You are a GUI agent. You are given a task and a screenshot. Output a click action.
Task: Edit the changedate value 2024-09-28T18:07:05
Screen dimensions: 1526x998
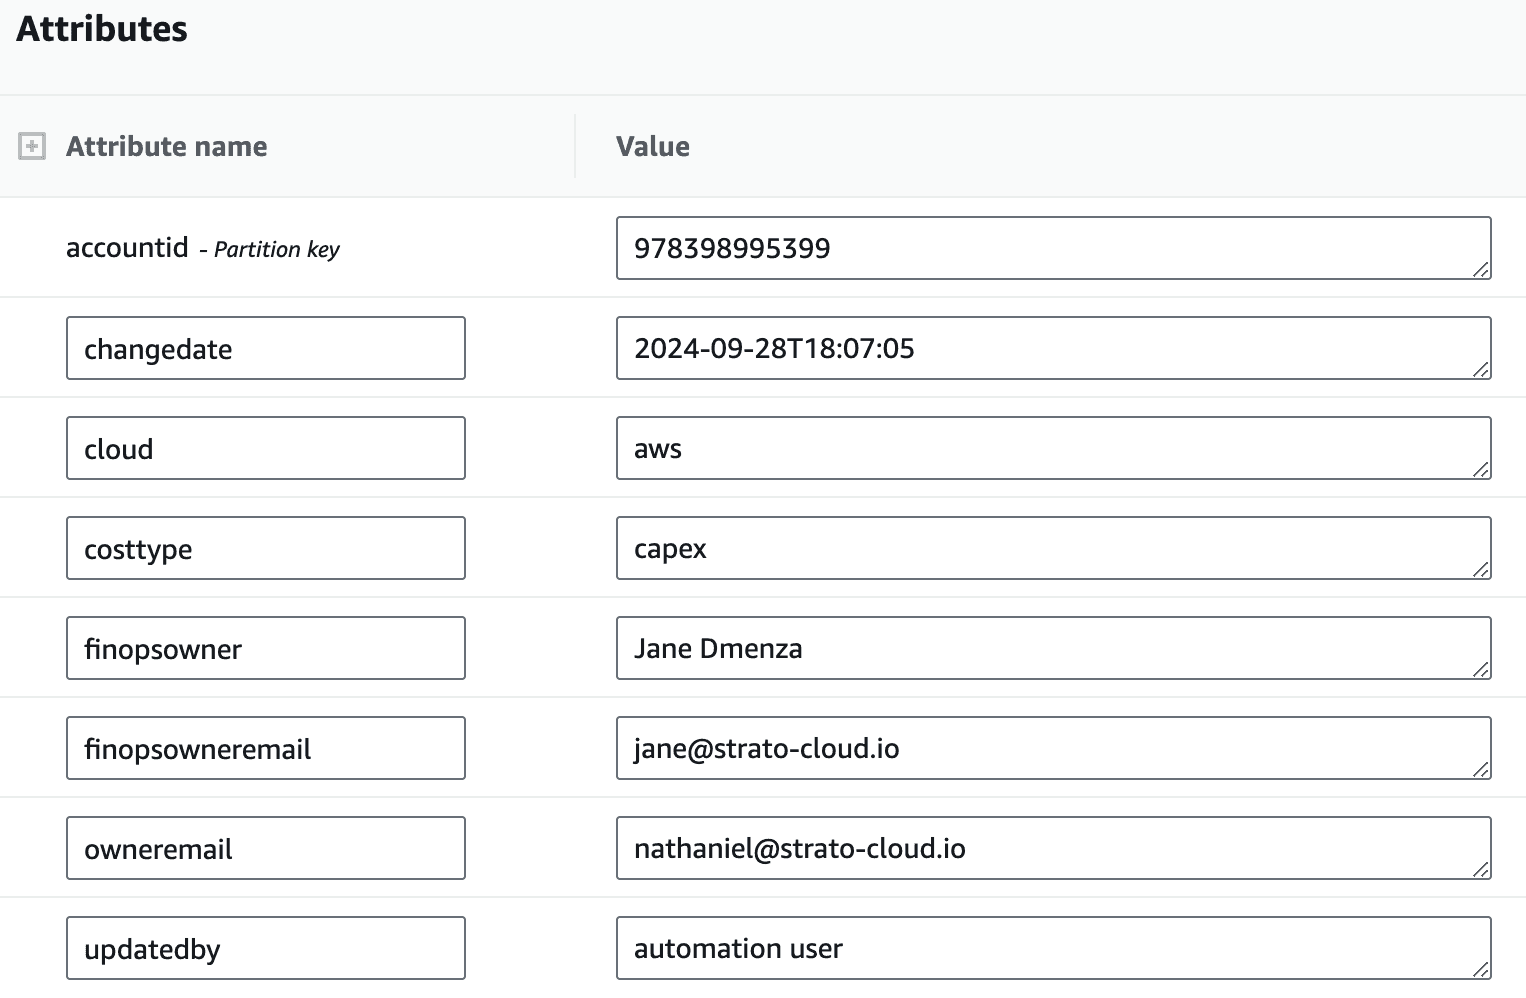(x=1054, y=348)
